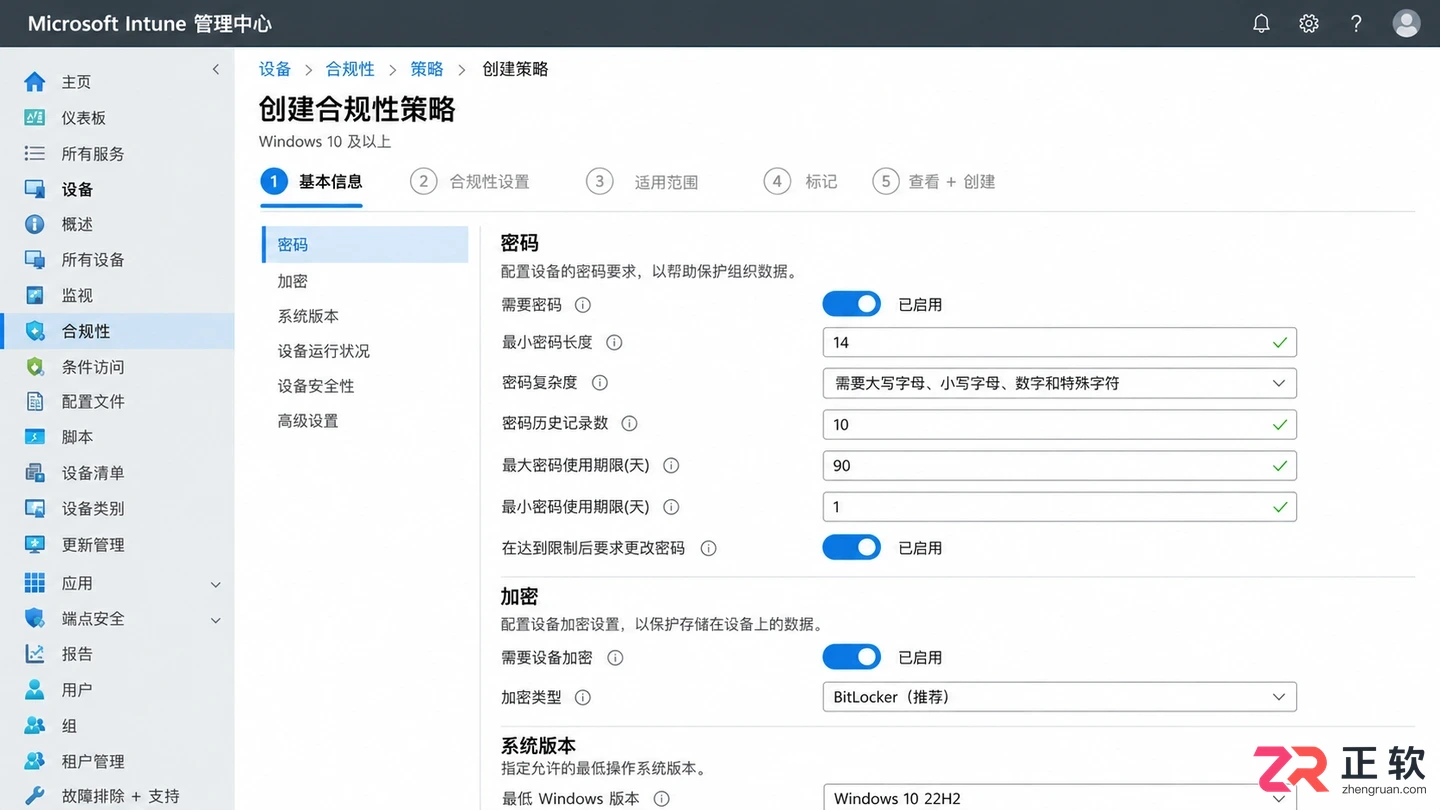Click 设备 breadcrumb link

tap(275, 69)
